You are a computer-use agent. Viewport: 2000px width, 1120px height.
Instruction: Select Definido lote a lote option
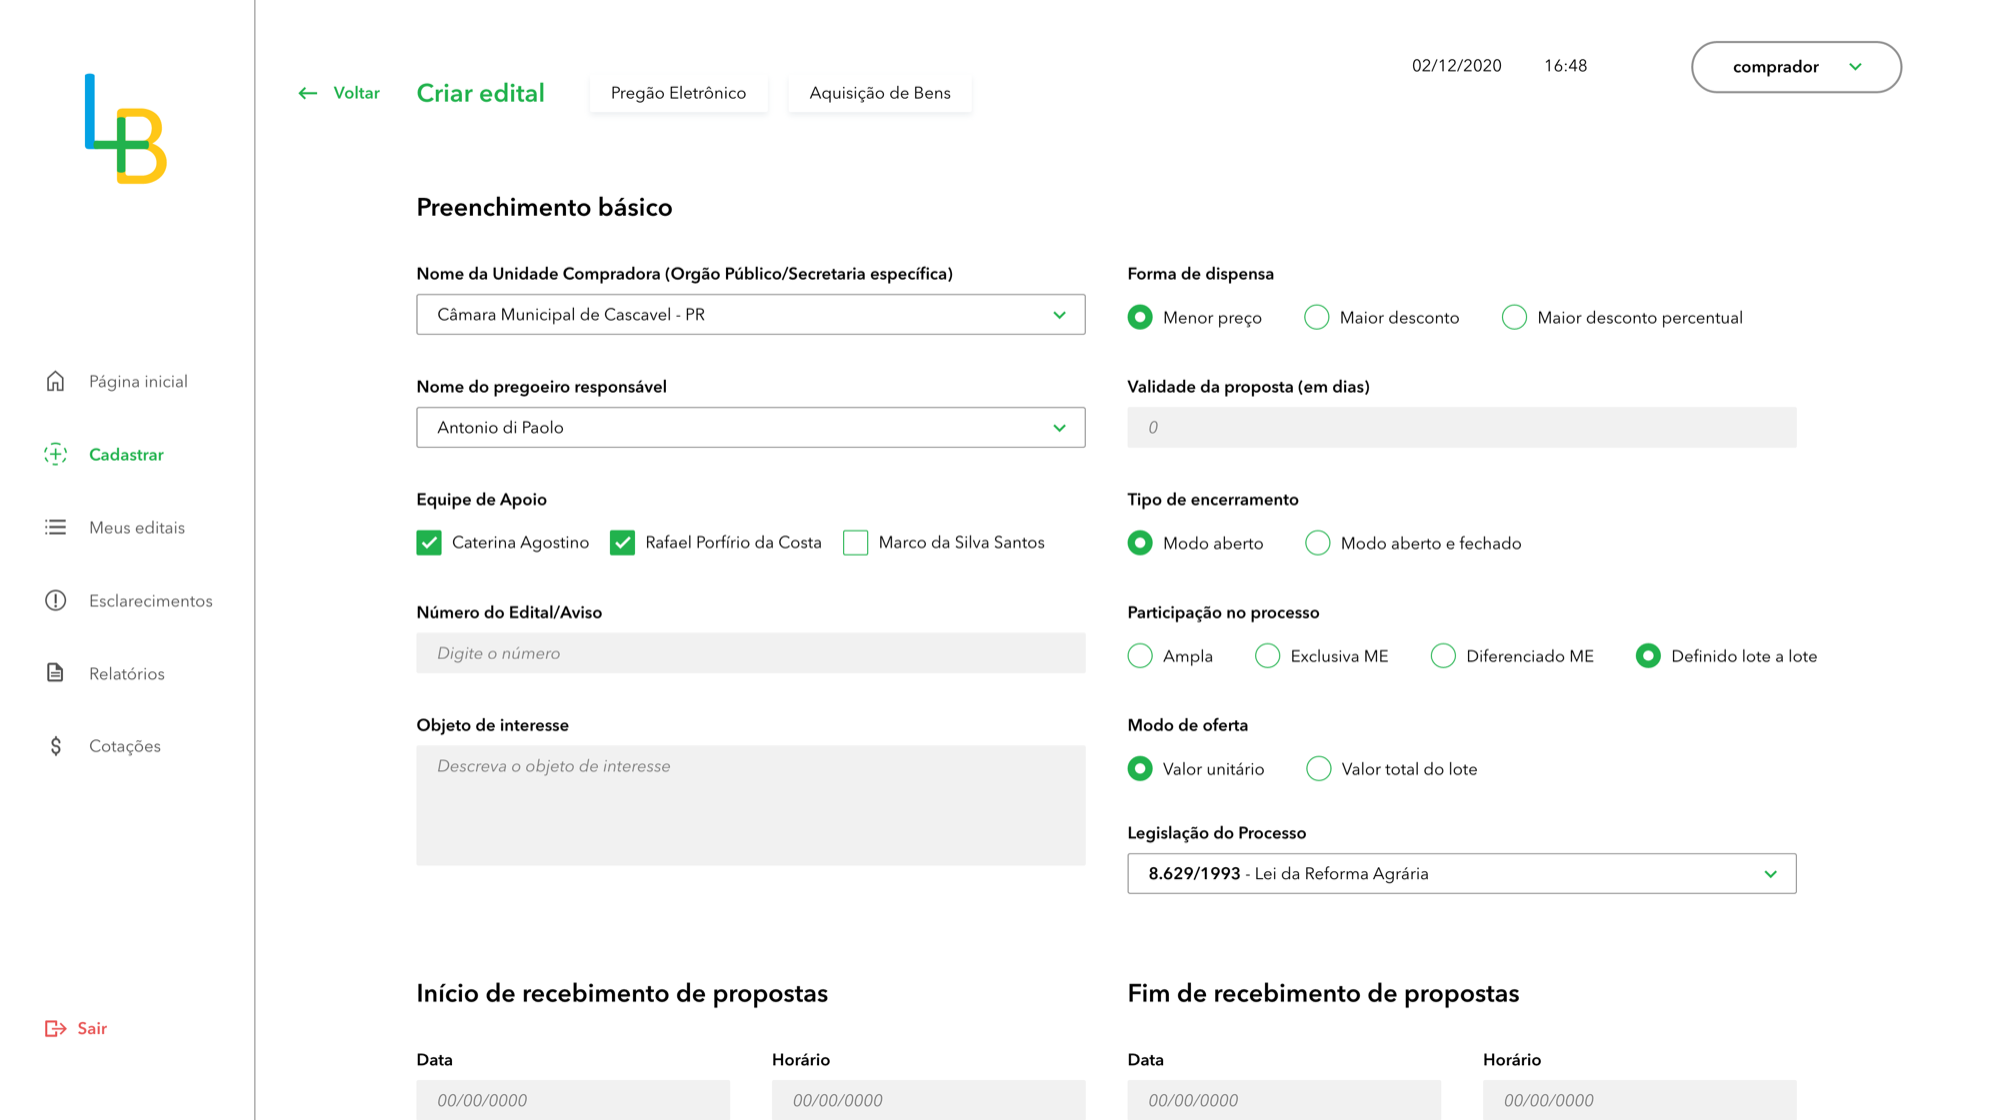pyautogui.click(x=1648, y=656)
